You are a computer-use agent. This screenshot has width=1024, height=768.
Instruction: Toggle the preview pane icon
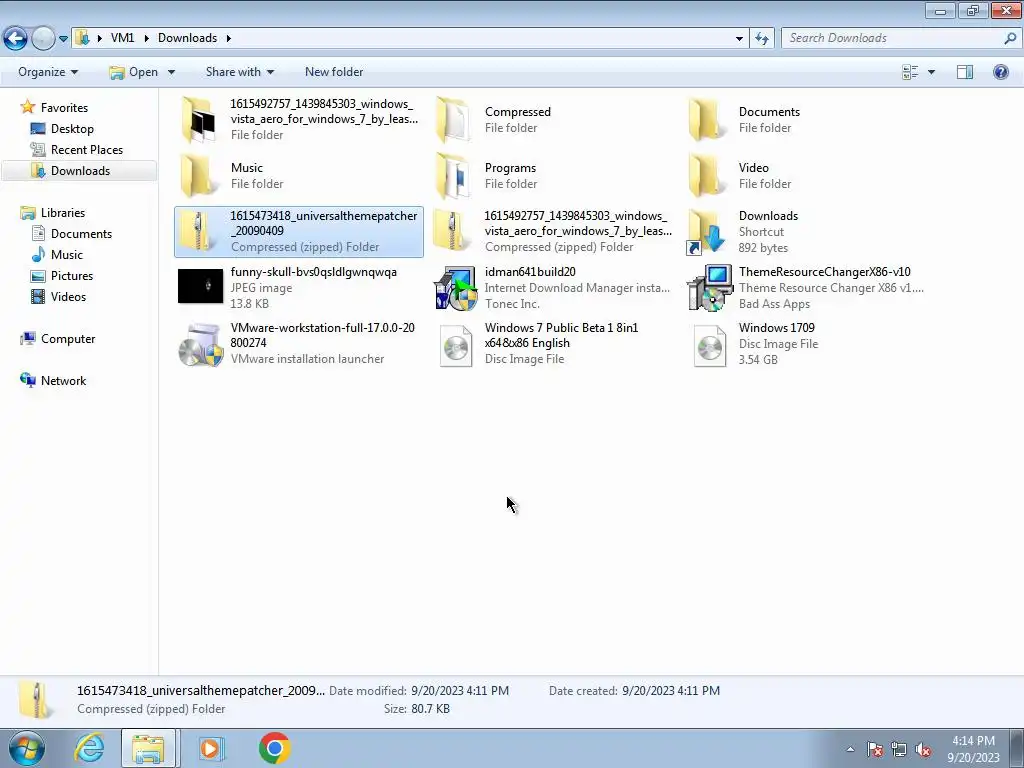[x=965, y=72]
